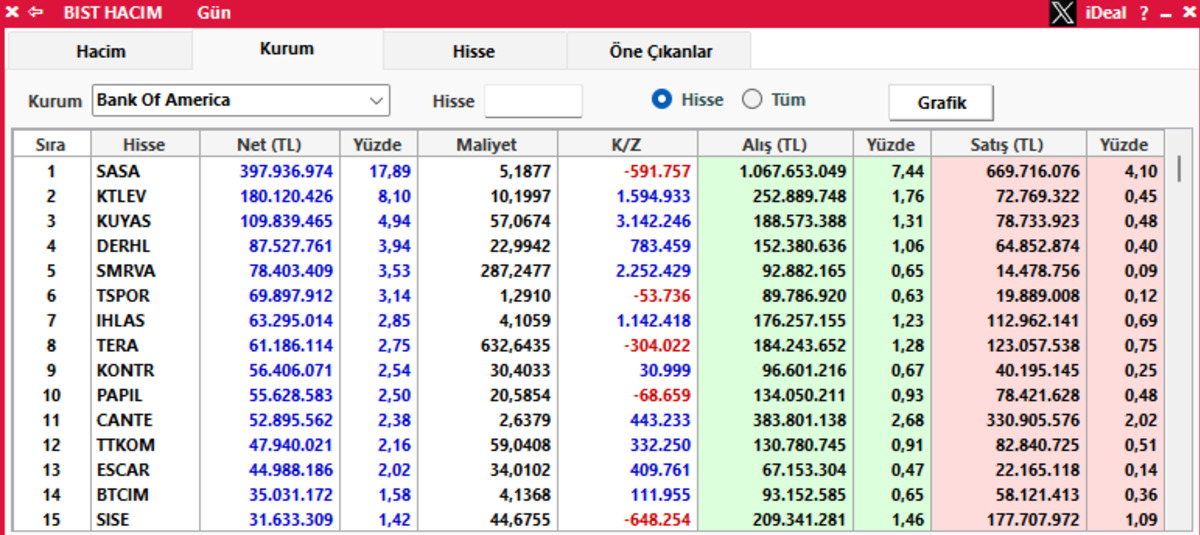This screenshot has width=1200, height=535.
Task: Sort by the Alış (TL) column header
Action: (775, 145)
